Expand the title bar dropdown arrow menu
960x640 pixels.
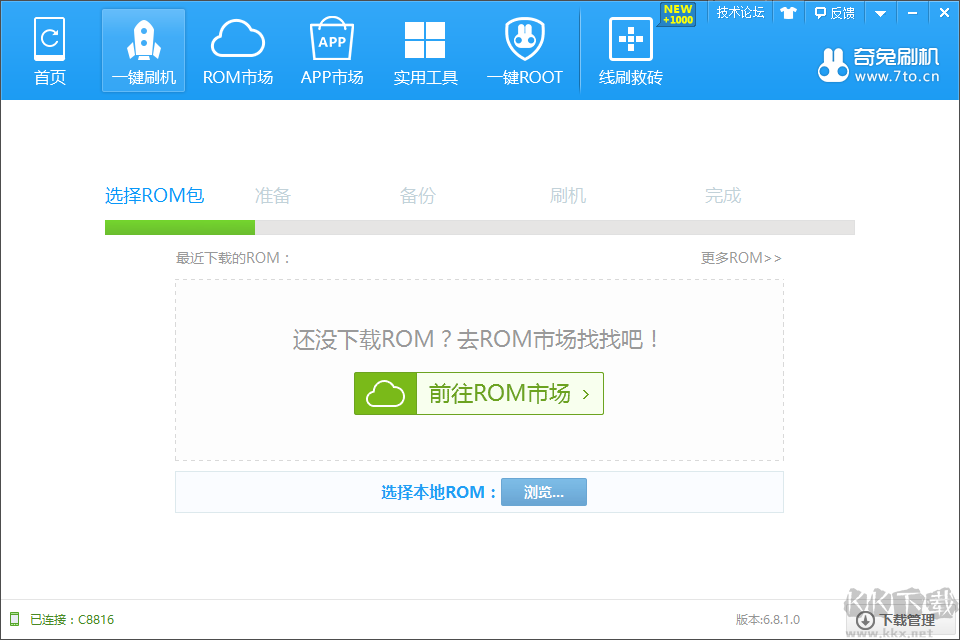click(x=880, y=13)
